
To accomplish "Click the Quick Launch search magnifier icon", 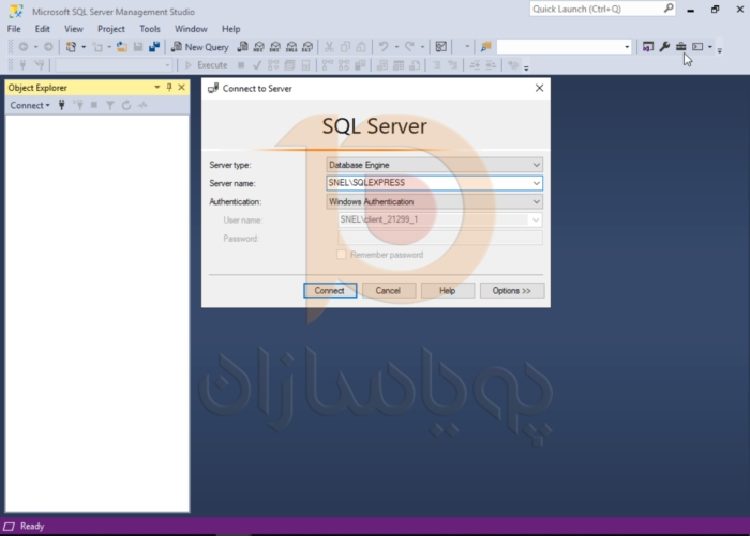I will point(669,9).
